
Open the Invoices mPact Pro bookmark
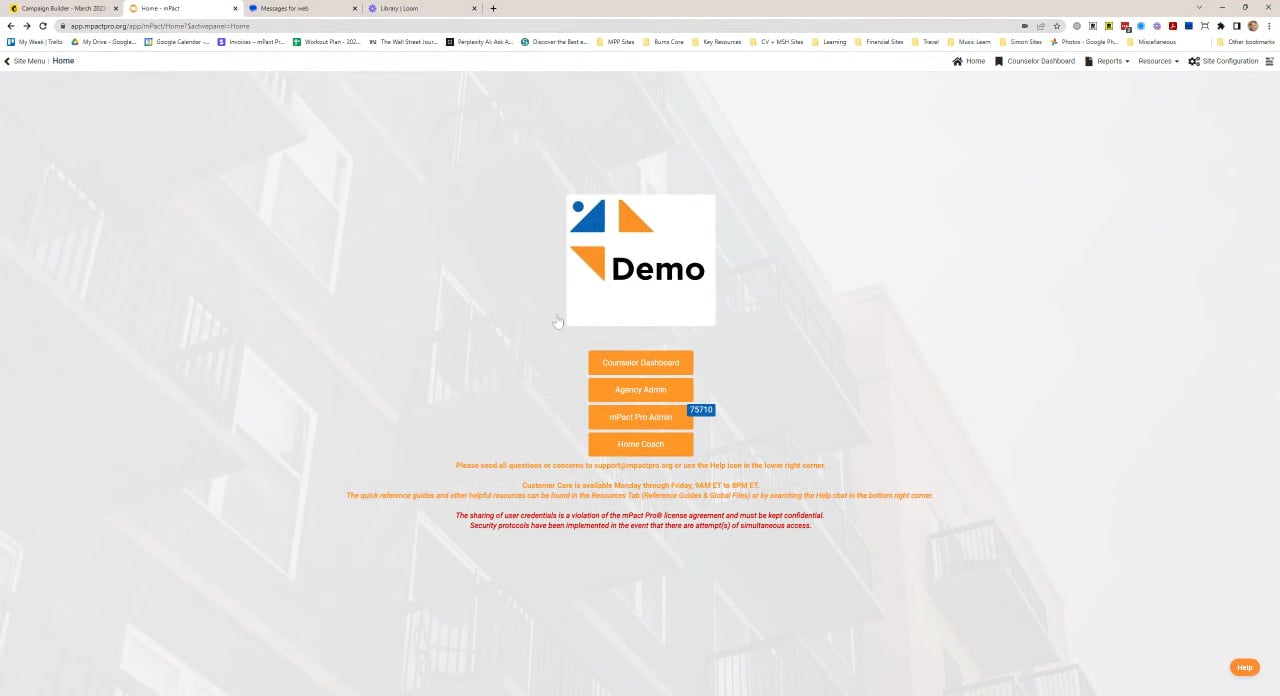coord(251,42)
